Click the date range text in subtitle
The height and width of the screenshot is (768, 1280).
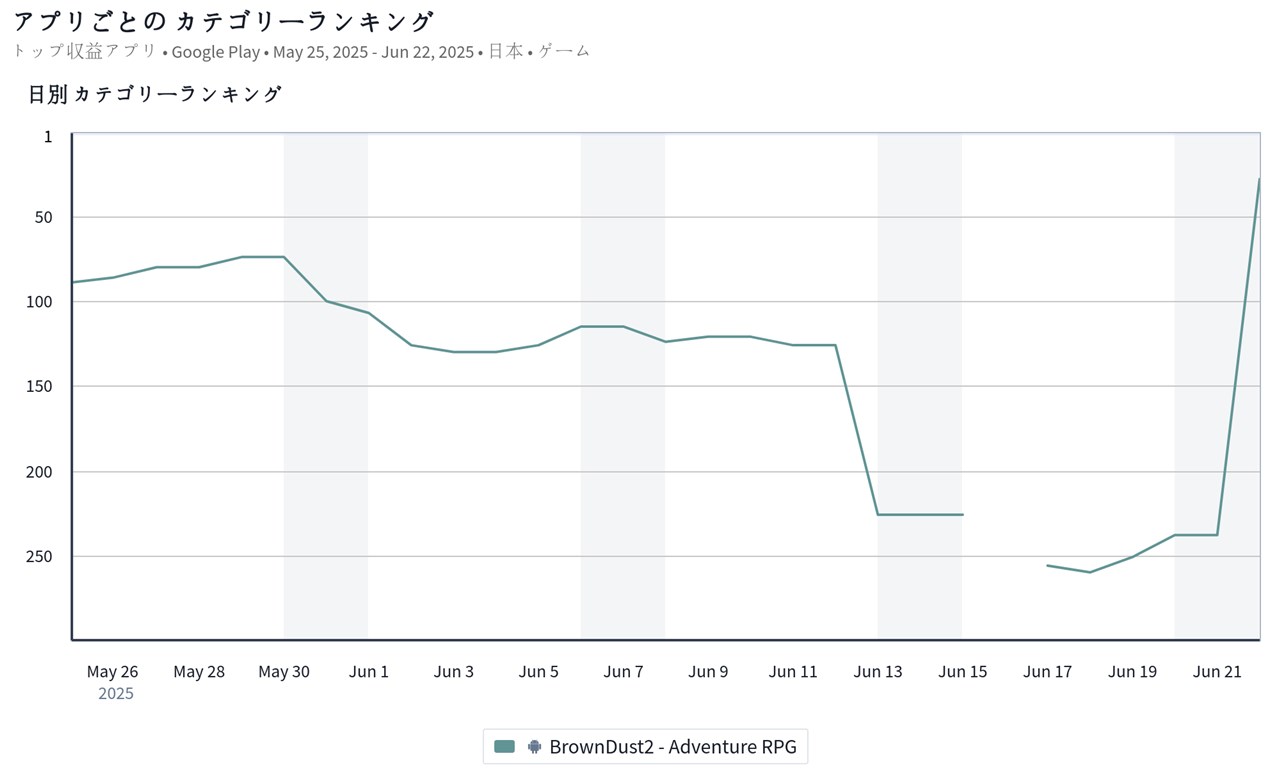[x=373, y=52]
